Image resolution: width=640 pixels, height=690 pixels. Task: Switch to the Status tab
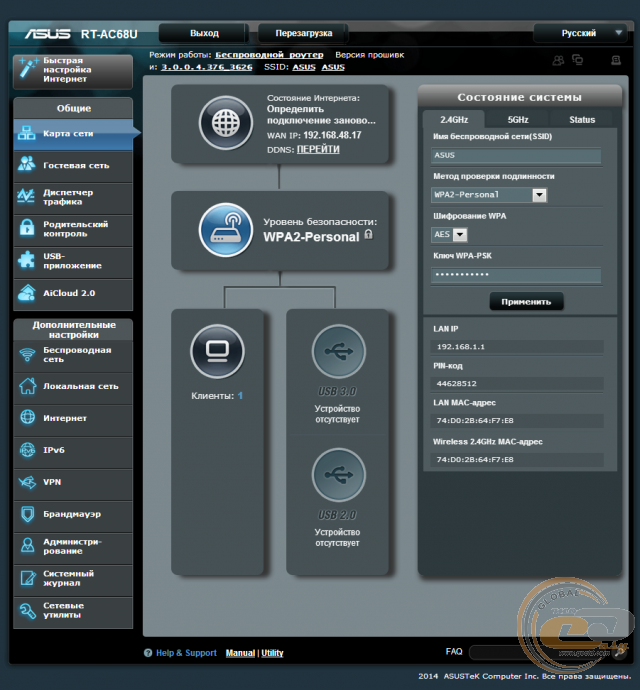point(582,120)
